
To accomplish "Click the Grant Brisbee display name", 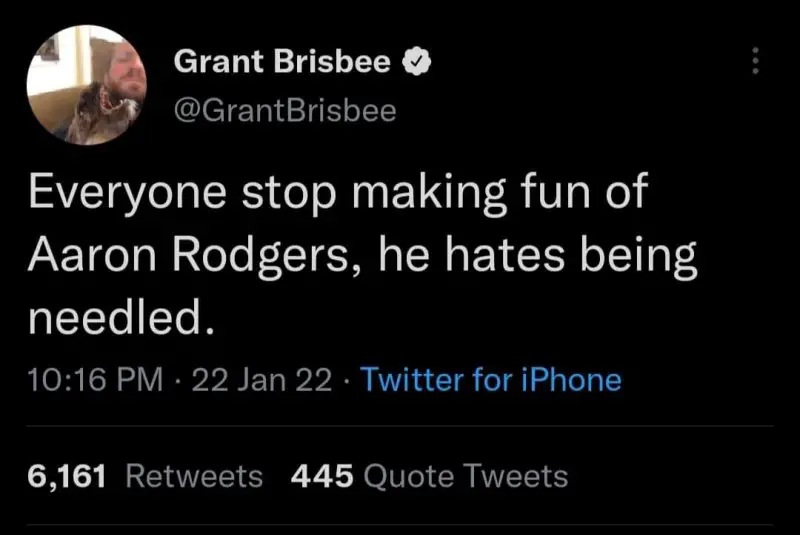I will (282, 62).
